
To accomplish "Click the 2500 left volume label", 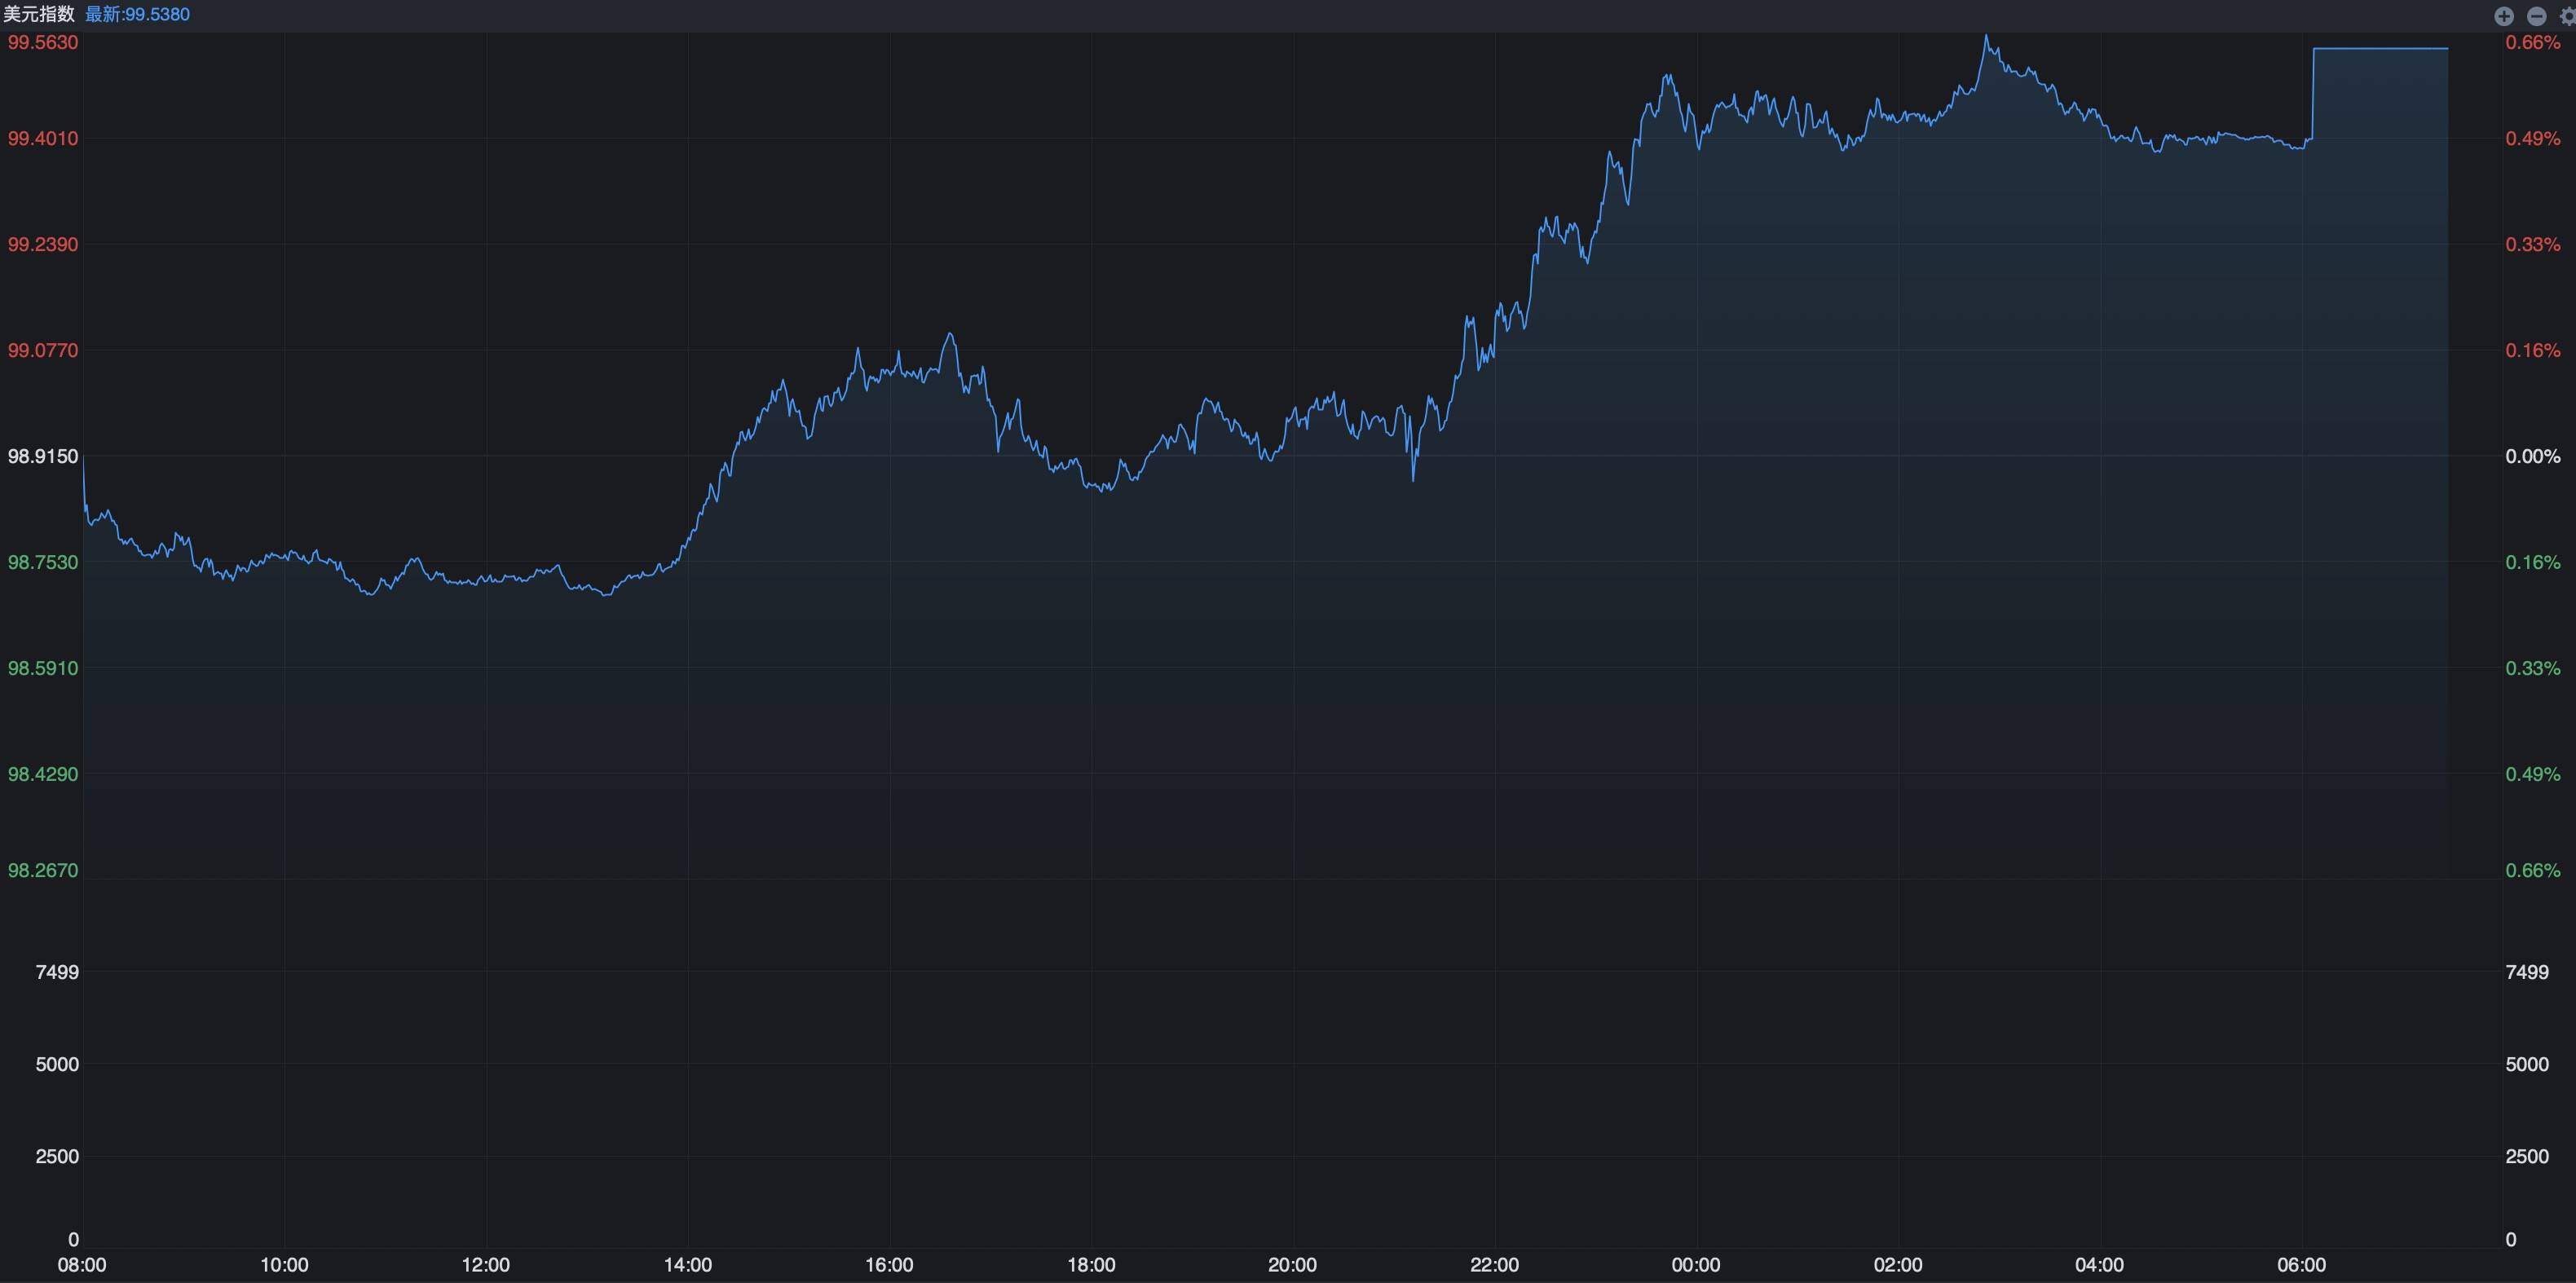I will pos(57,1156).
